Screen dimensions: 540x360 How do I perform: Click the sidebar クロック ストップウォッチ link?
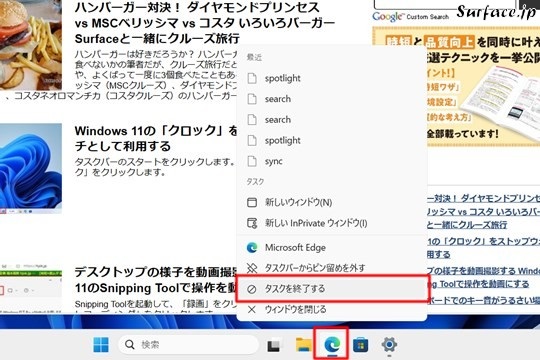pos(483,248)
